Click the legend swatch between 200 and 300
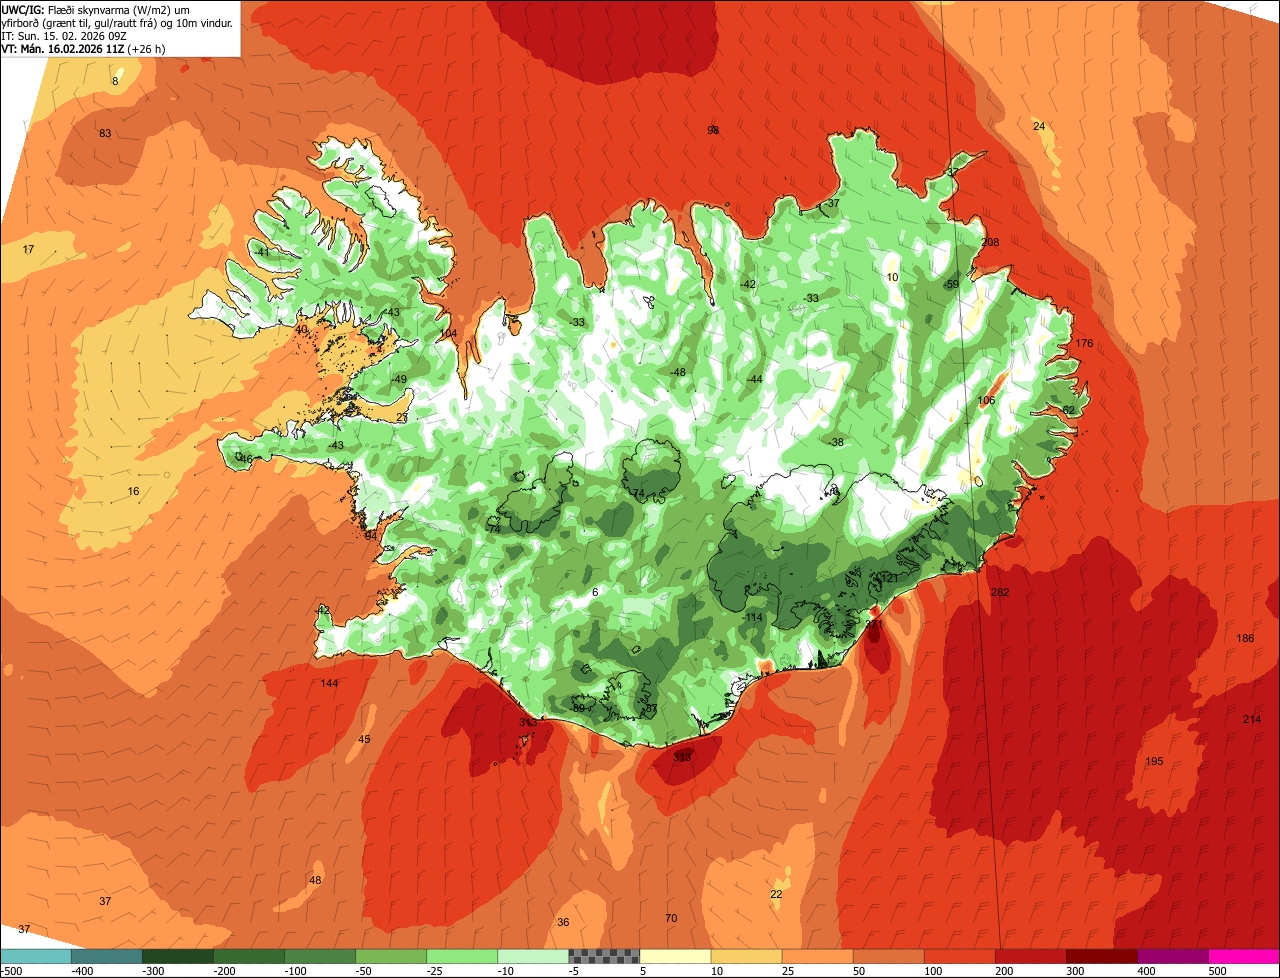Image resolution: width=1280 pixels, height=978 pixels. (x=1030, y=956)
